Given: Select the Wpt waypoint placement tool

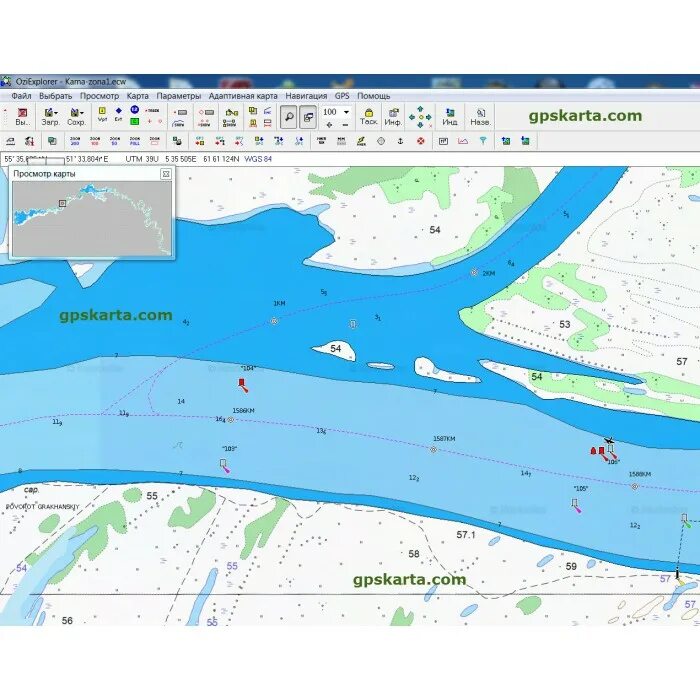Looking at the screenshot, I should click(x=102, y=114).
